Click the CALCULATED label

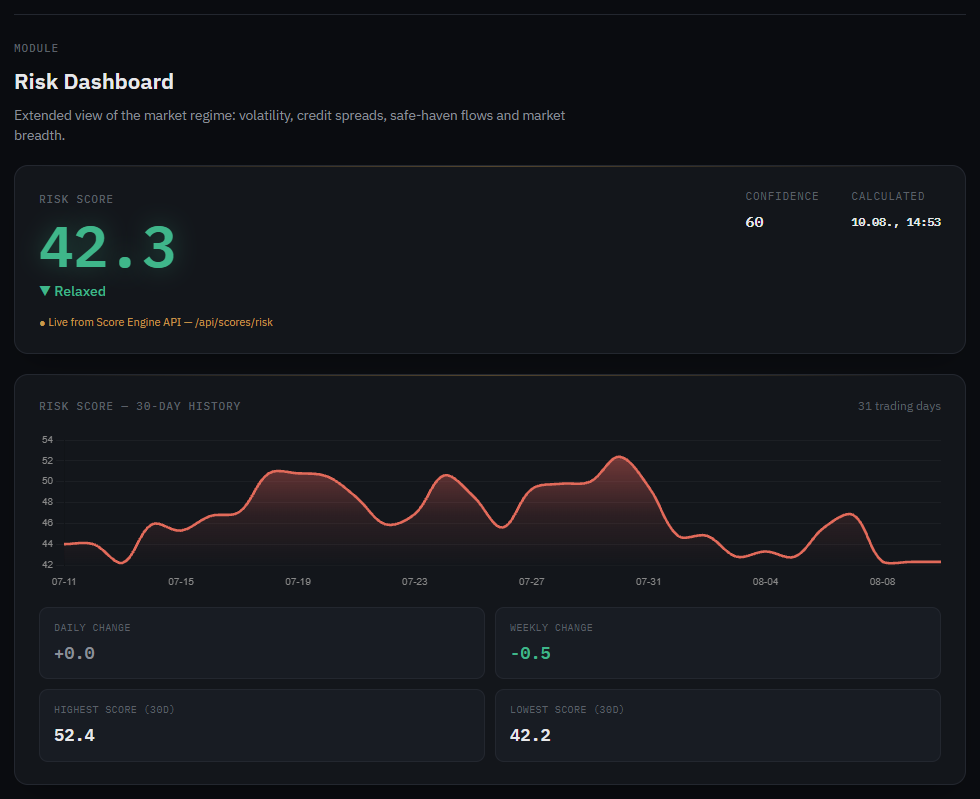point(888,196)
